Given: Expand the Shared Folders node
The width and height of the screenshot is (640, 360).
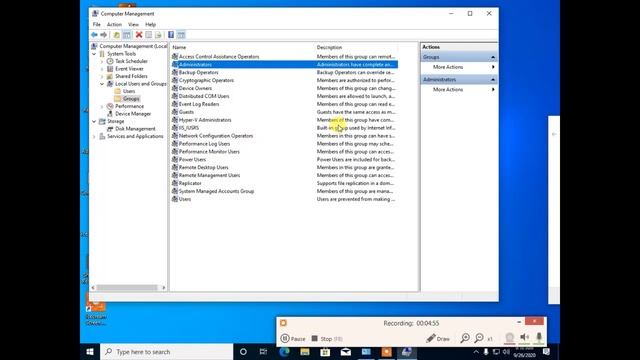Looking at the screenshot, I should tap(102, 76).
